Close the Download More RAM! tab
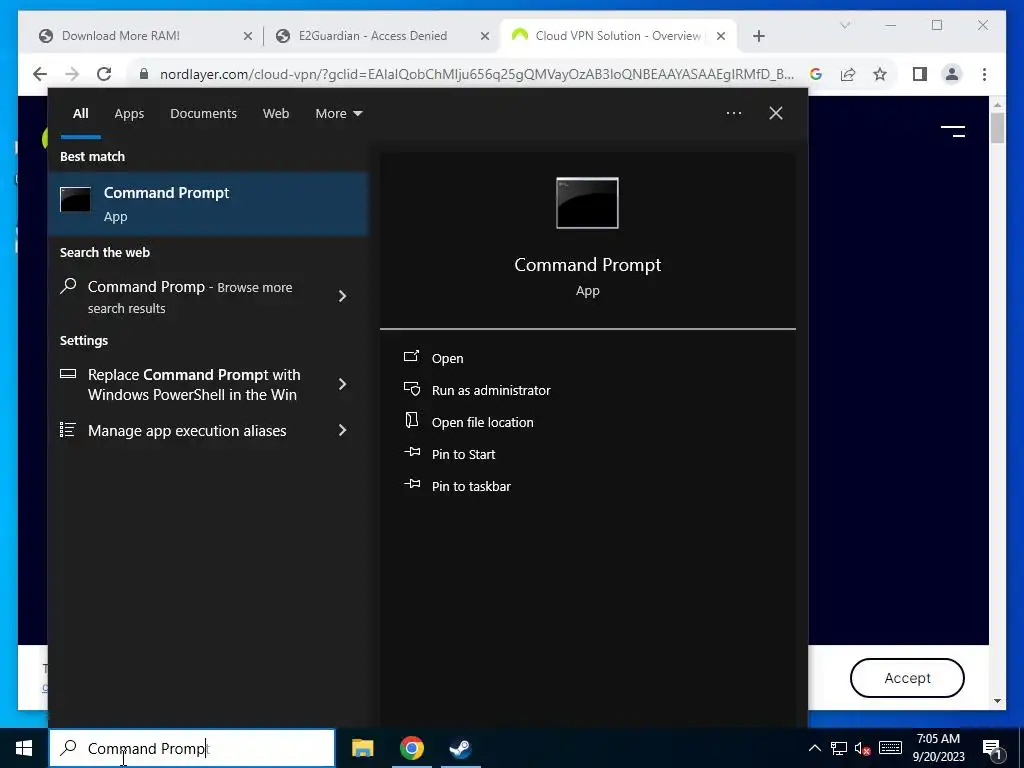The image size is (1024, 768). [x=248, y=36]
